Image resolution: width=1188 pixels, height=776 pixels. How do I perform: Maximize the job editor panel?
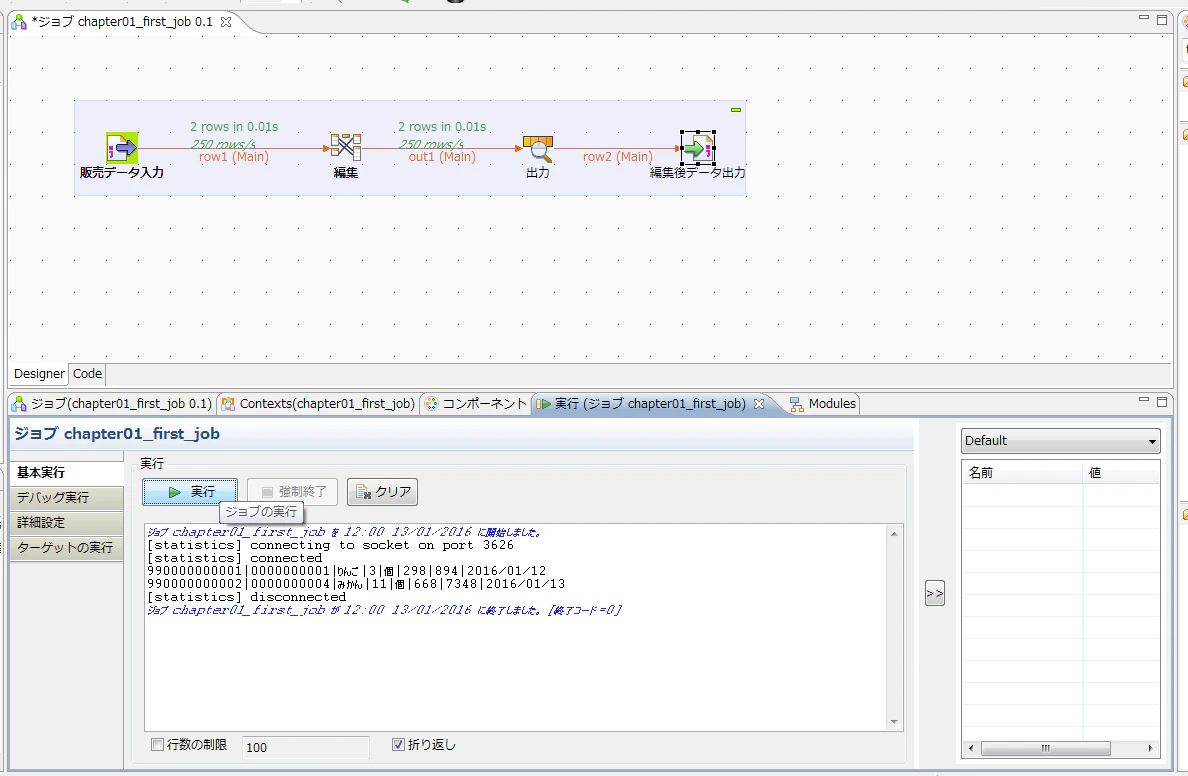1162,20
